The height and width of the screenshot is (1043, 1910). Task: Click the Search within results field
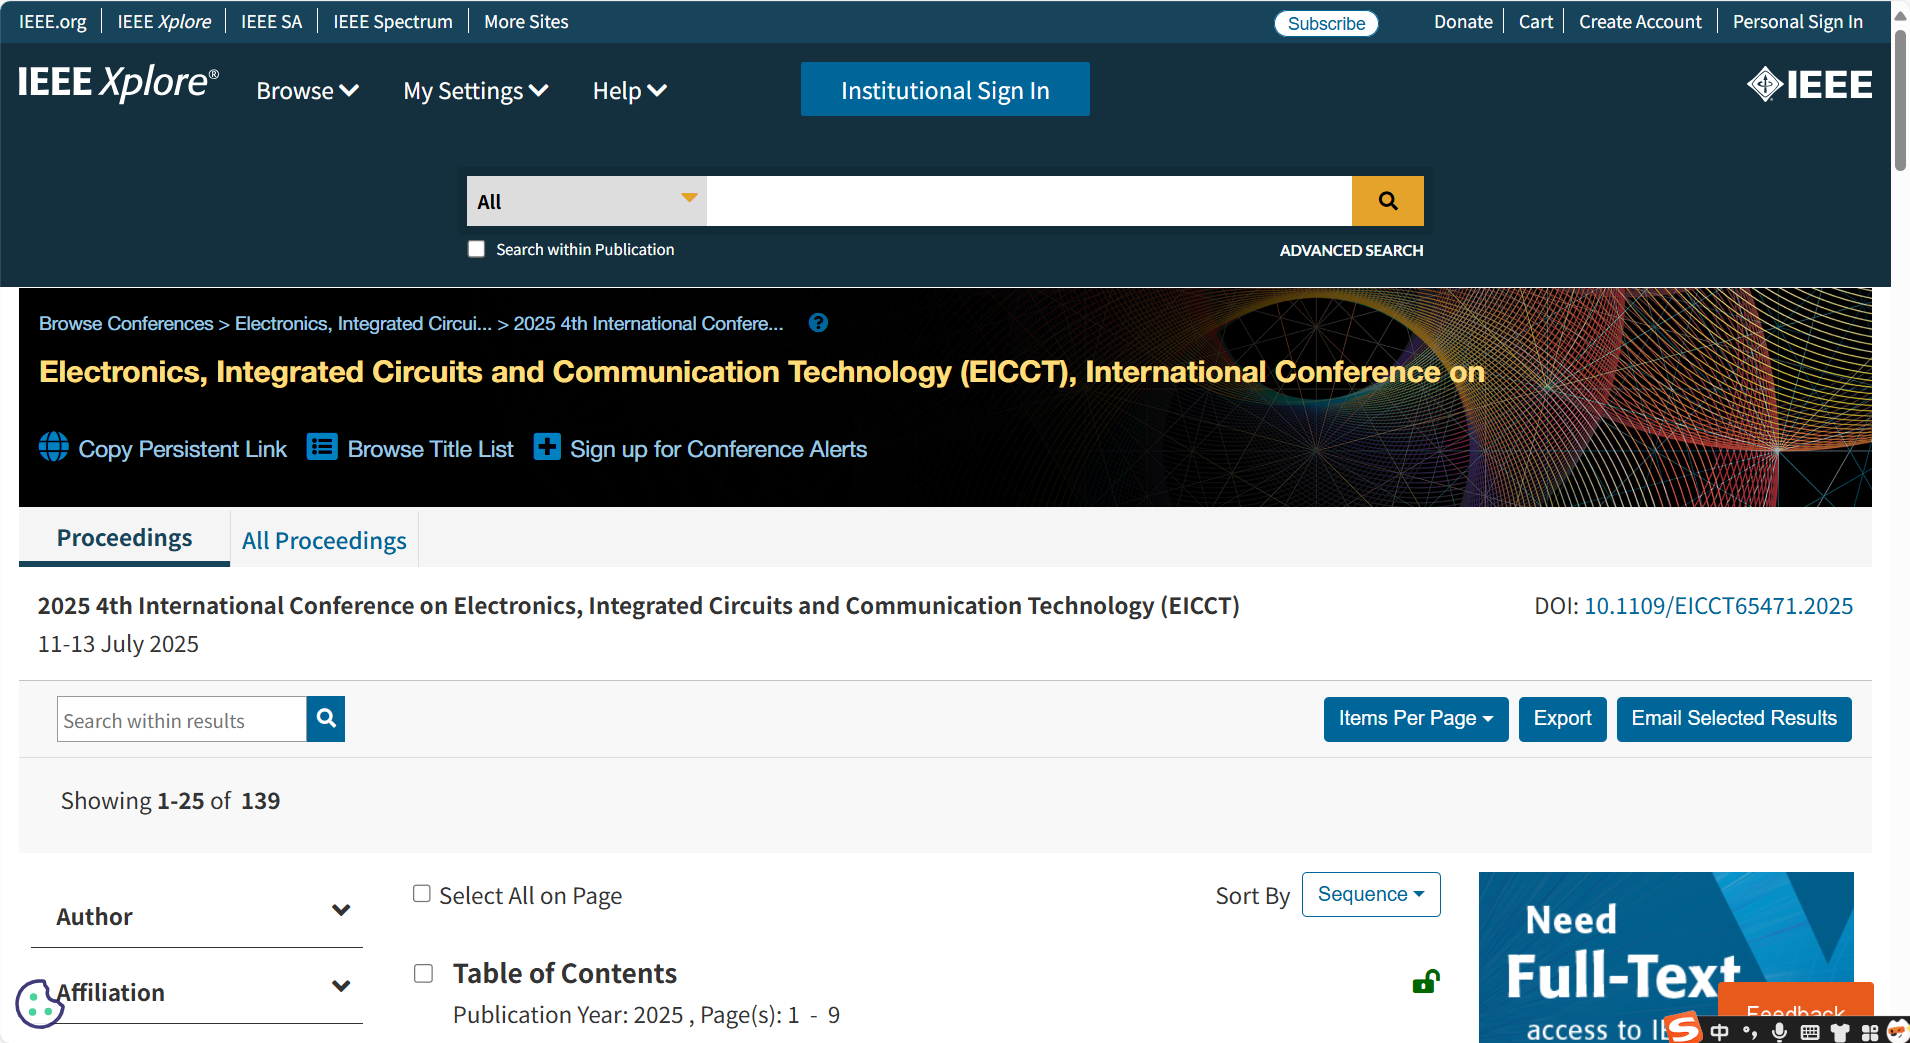point(181,719)
